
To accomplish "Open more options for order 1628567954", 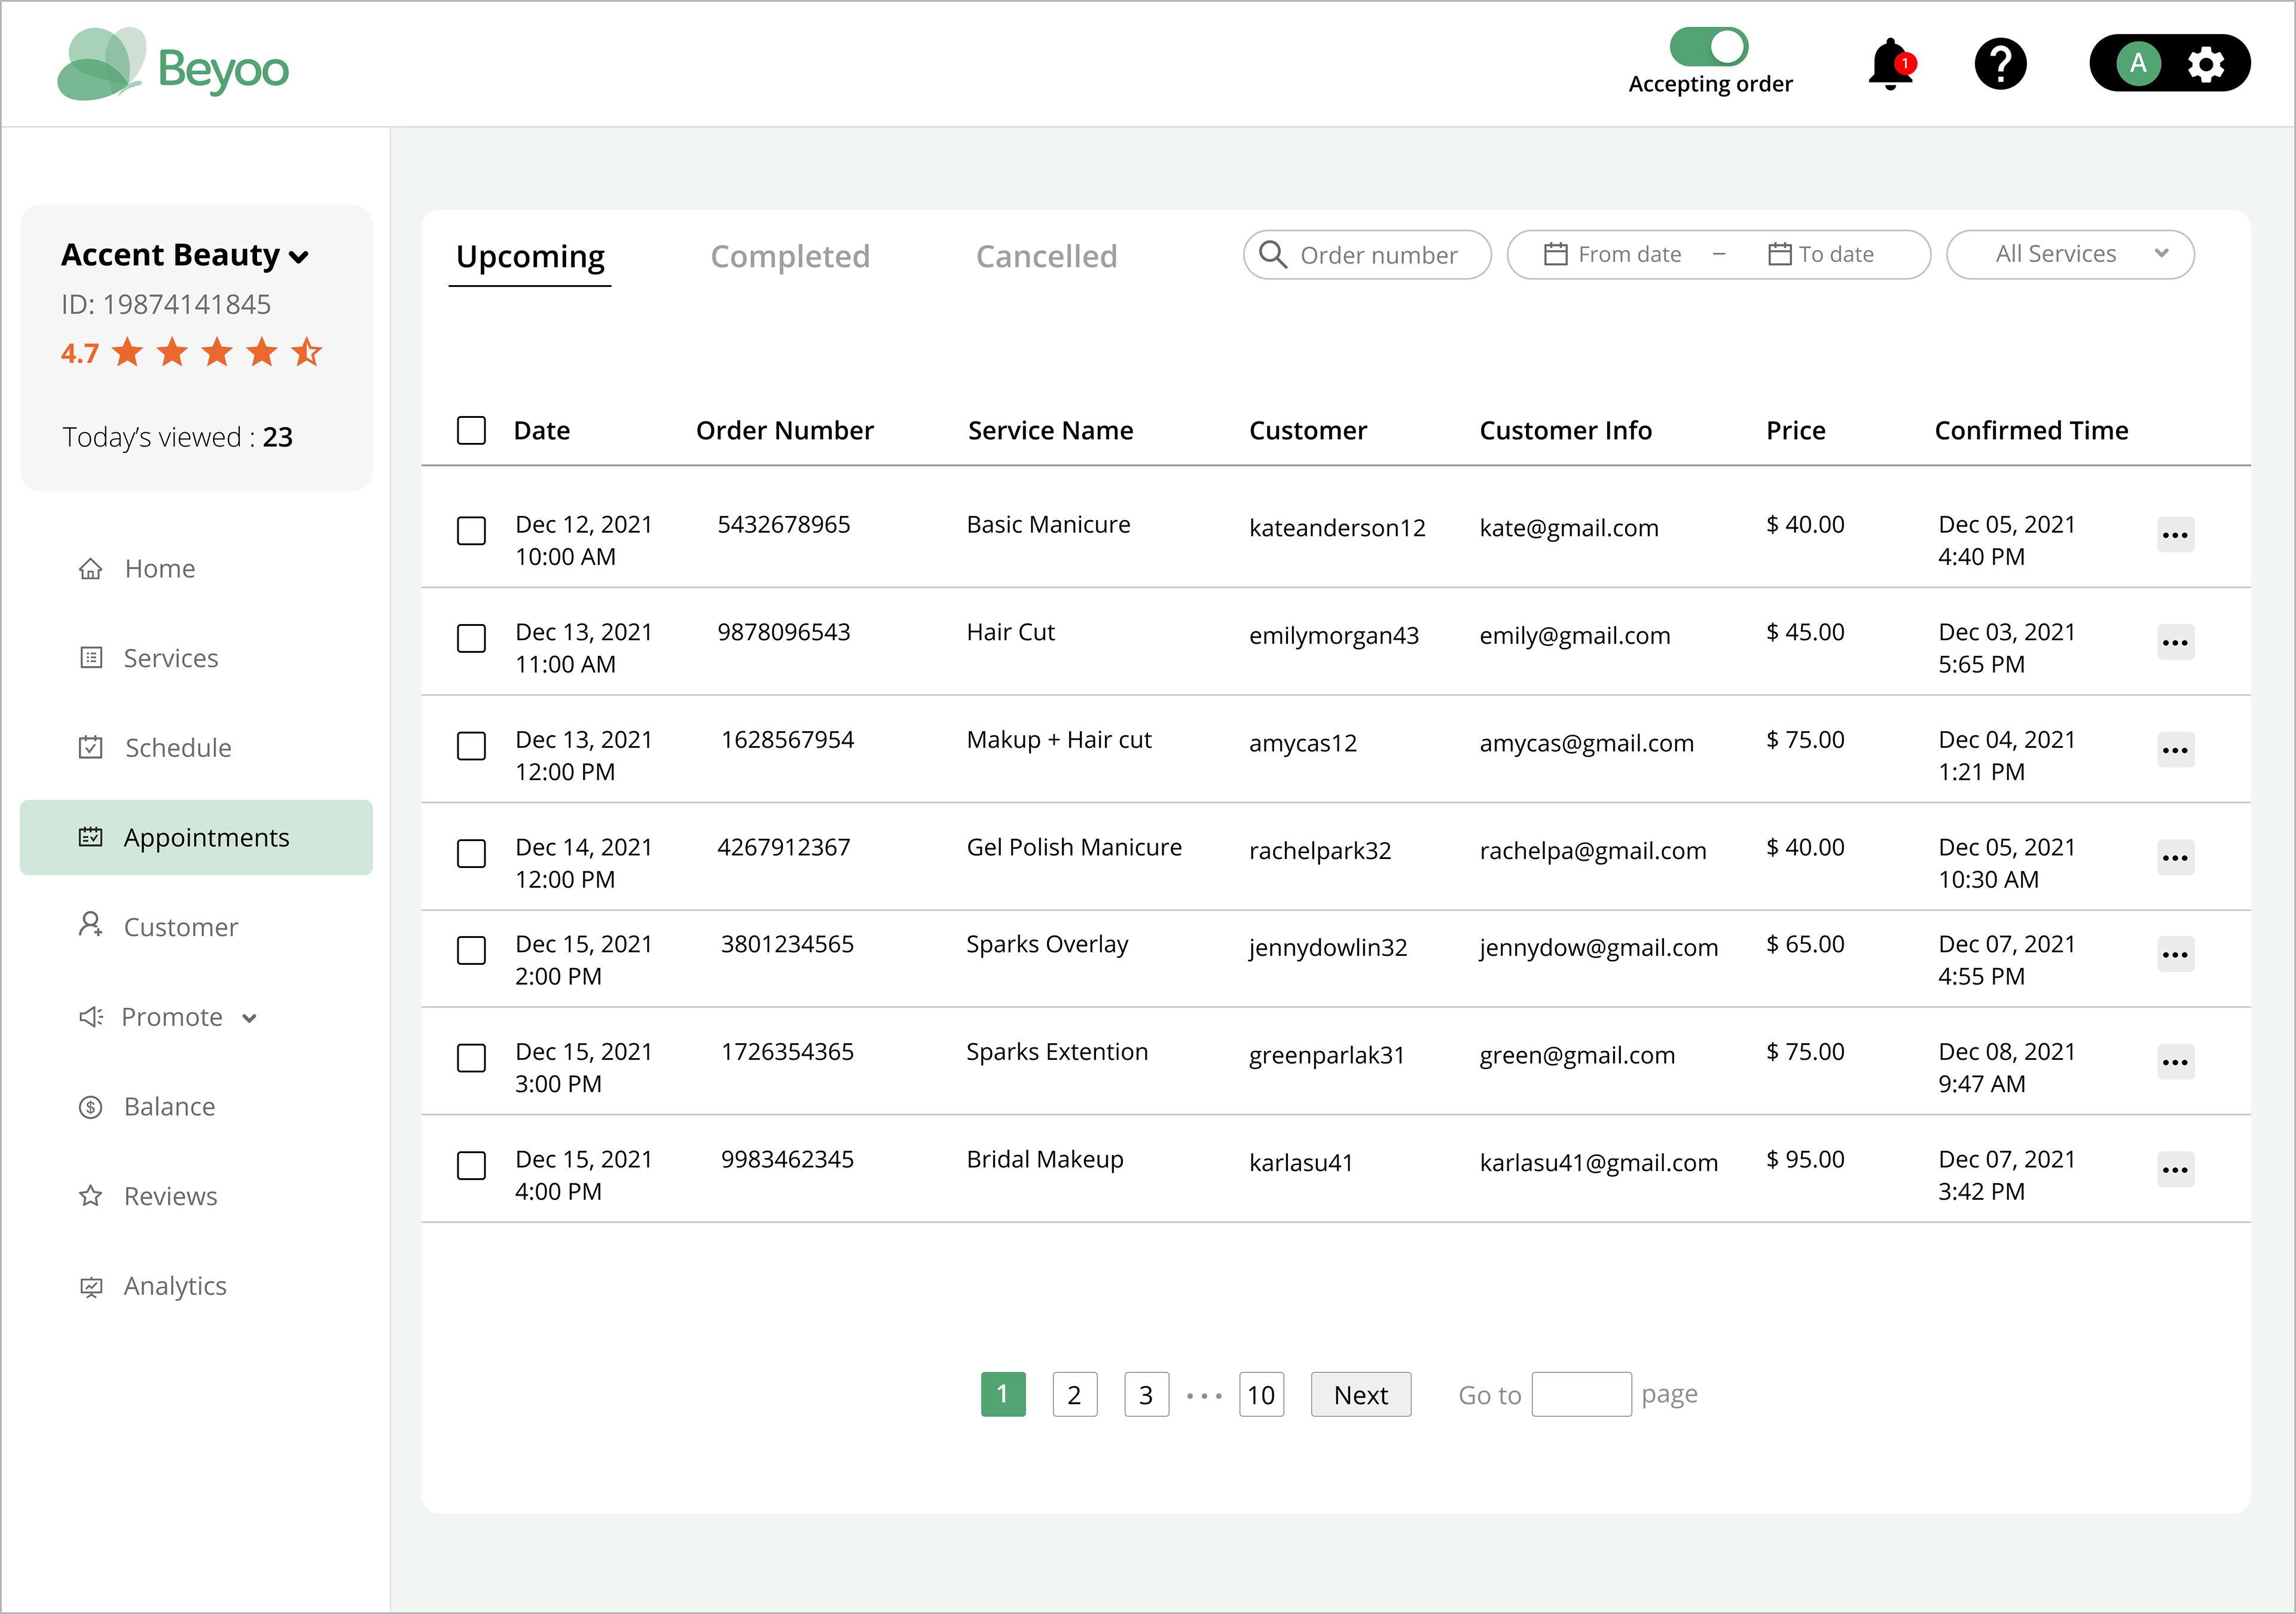I will (2175, 750).
